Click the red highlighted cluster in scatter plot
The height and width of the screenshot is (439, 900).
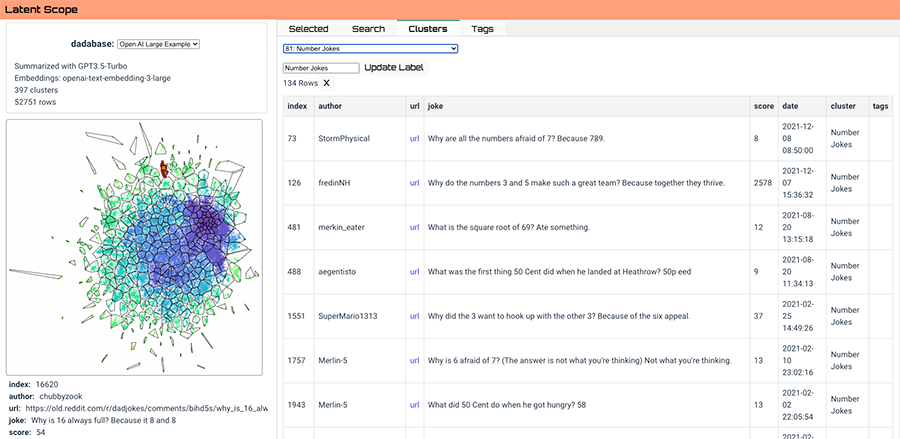(164, 169)
